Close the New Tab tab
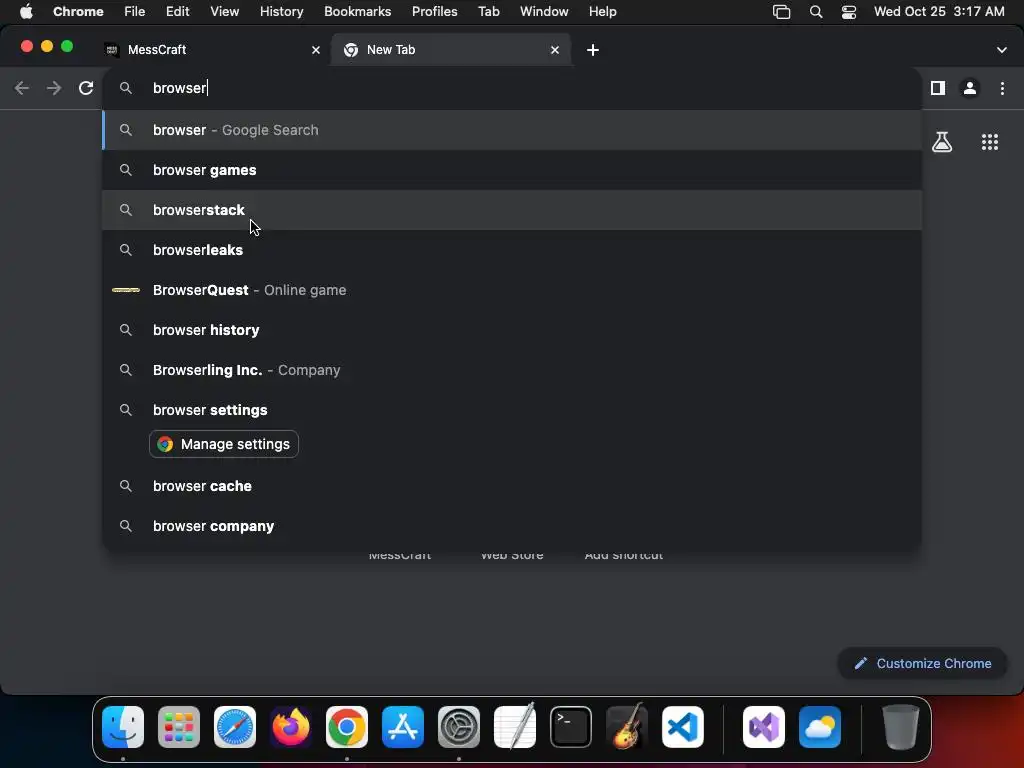 click(554, 50)
